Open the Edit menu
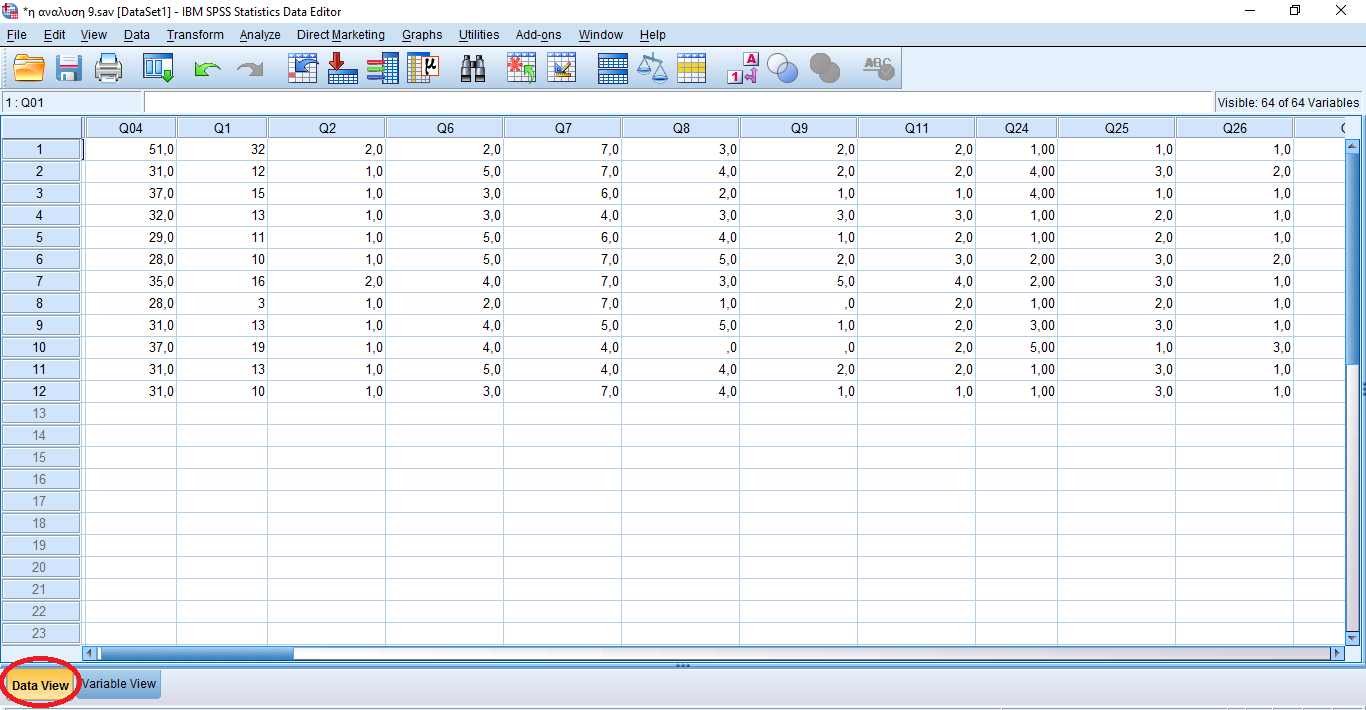The width and height of the screenshot is (1366, 710). click(x=54, y=35)
